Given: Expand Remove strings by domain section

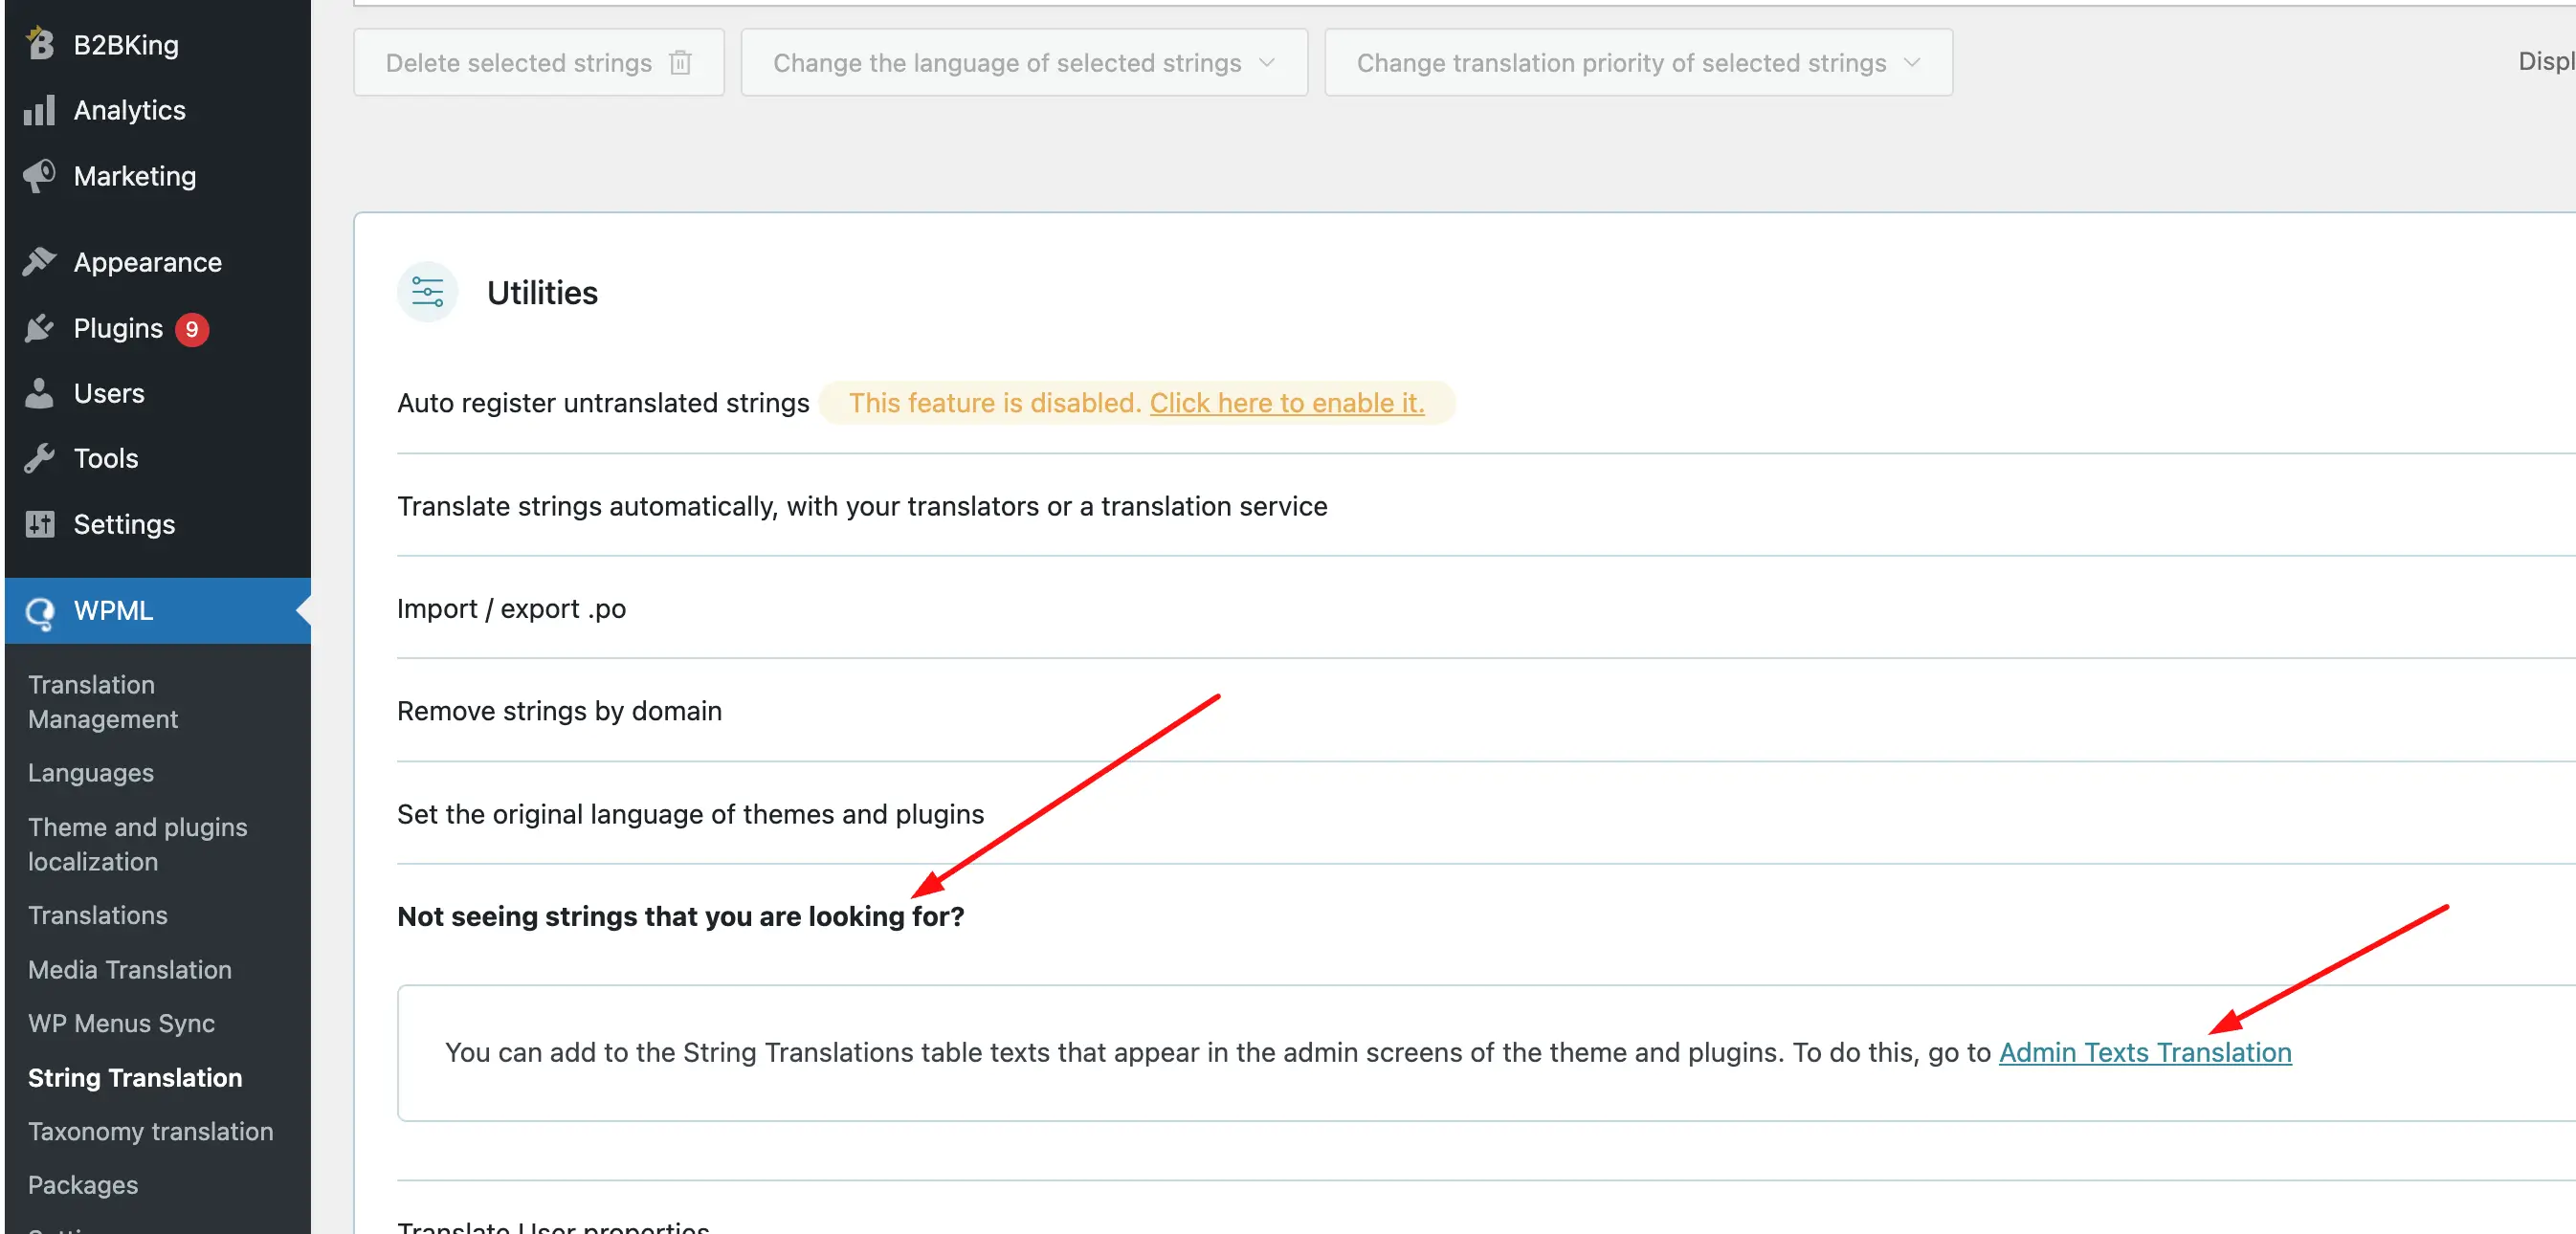Looking at the screenshot, I should coord(559,711).
